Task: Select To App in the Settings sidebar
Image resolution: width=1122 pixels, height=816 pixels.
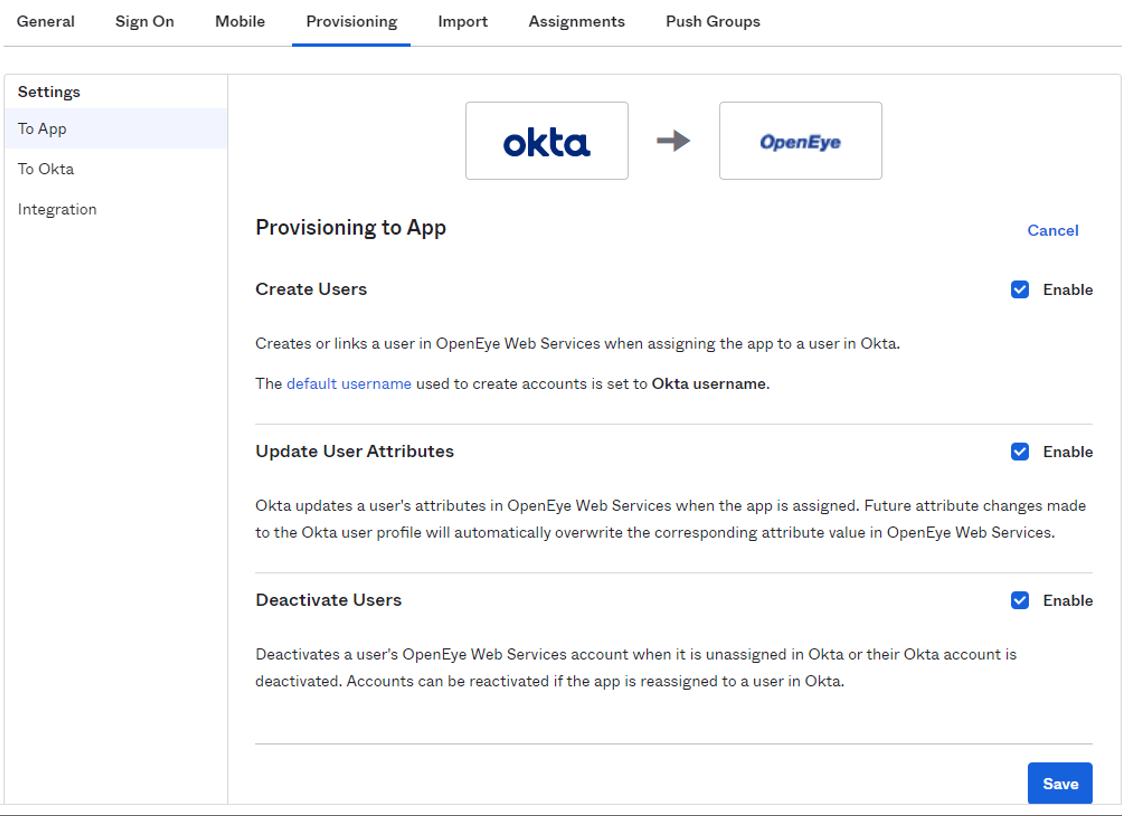Action: [41, 128]
